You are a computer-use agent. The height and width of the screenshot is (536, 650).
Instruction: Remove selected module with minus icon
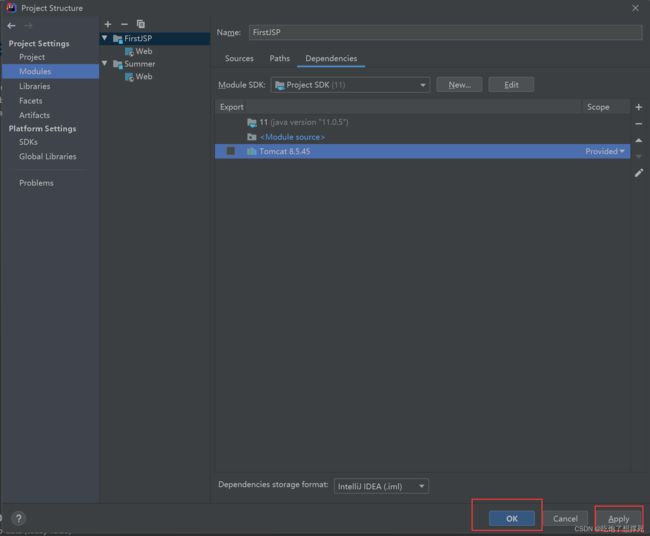pos(124,24)
